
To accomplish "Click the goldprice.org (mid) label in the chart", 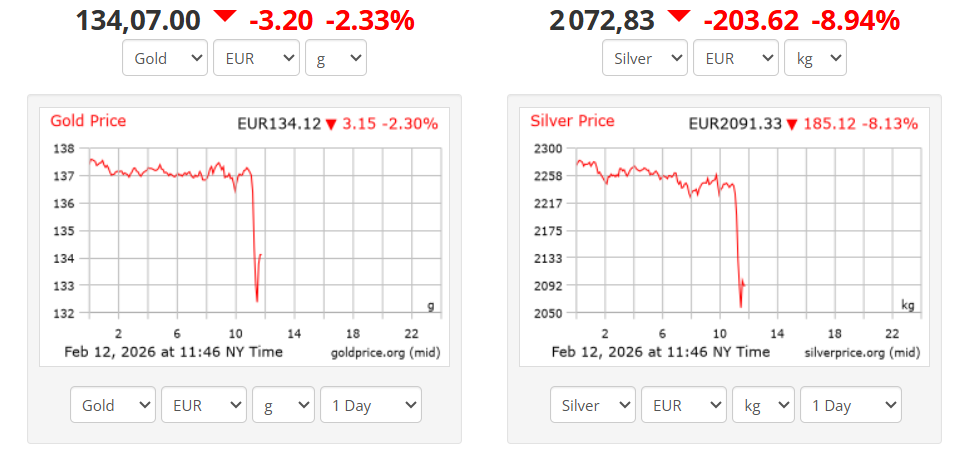I will click(x=384, y=353).
